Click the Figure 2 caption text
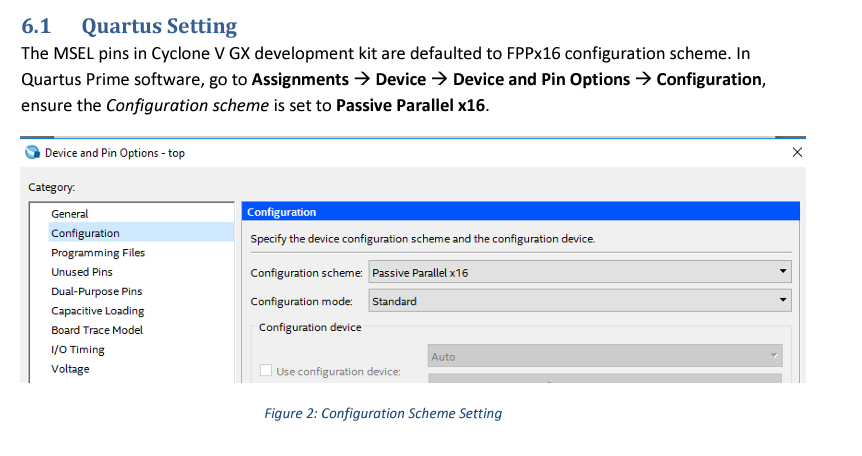This screenshot has width=862, height=456. point(383,414)
